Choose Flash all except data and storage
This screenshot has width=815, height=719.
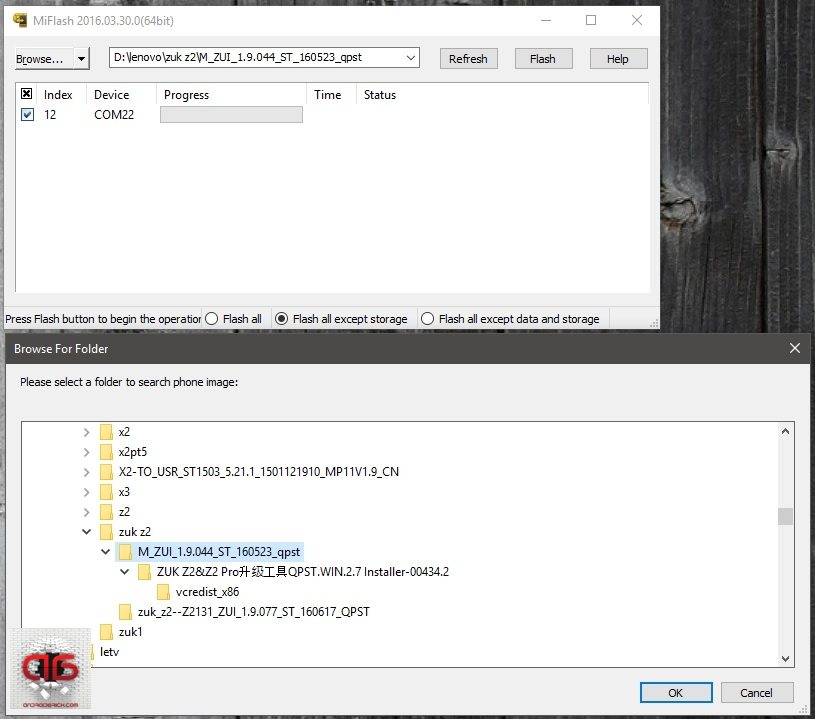[x=428, y=319]
